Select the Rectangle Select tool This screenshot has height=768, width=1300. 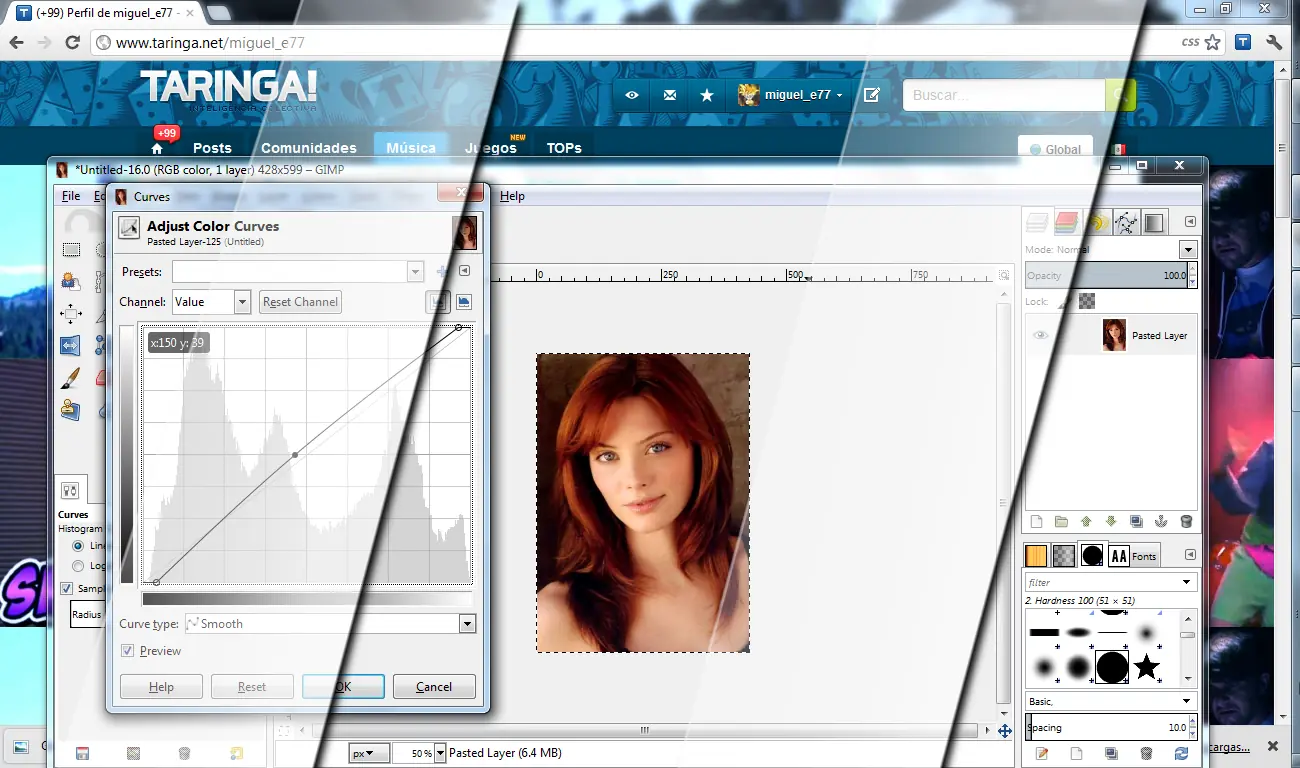[70, 250]
